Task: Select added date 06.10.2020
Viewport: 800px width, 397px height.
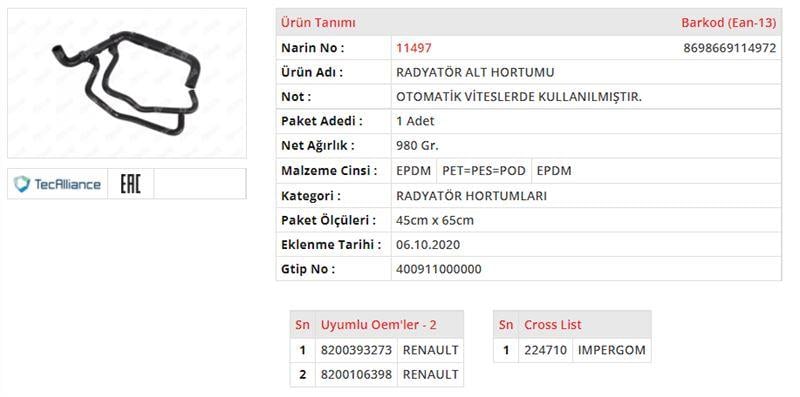Action: 428,245
